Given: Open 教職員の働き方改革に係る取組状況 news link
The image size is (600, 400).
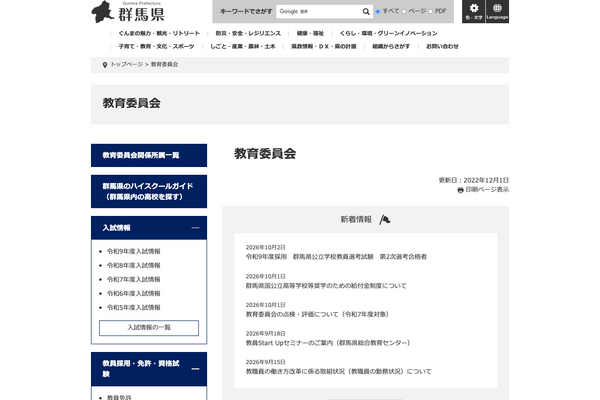Looking at the screenshot, I should point(338,372).
